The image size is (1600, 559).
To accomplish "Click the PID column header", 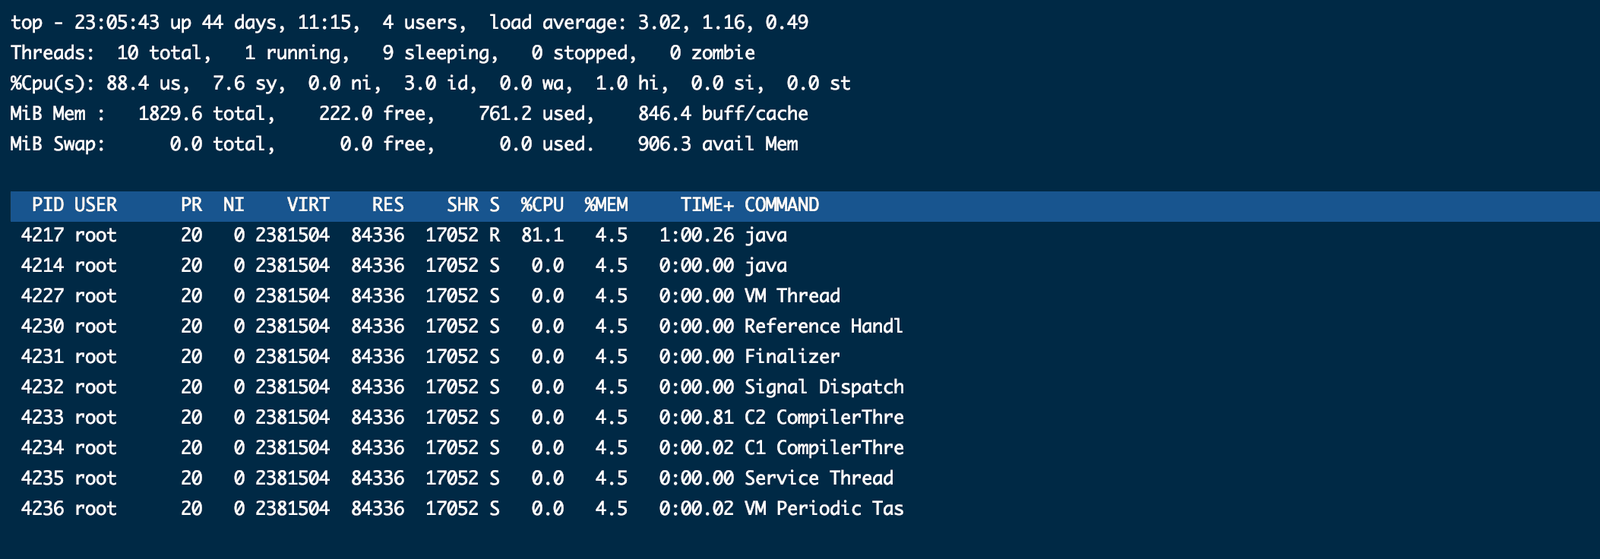I will click(48, 205).
